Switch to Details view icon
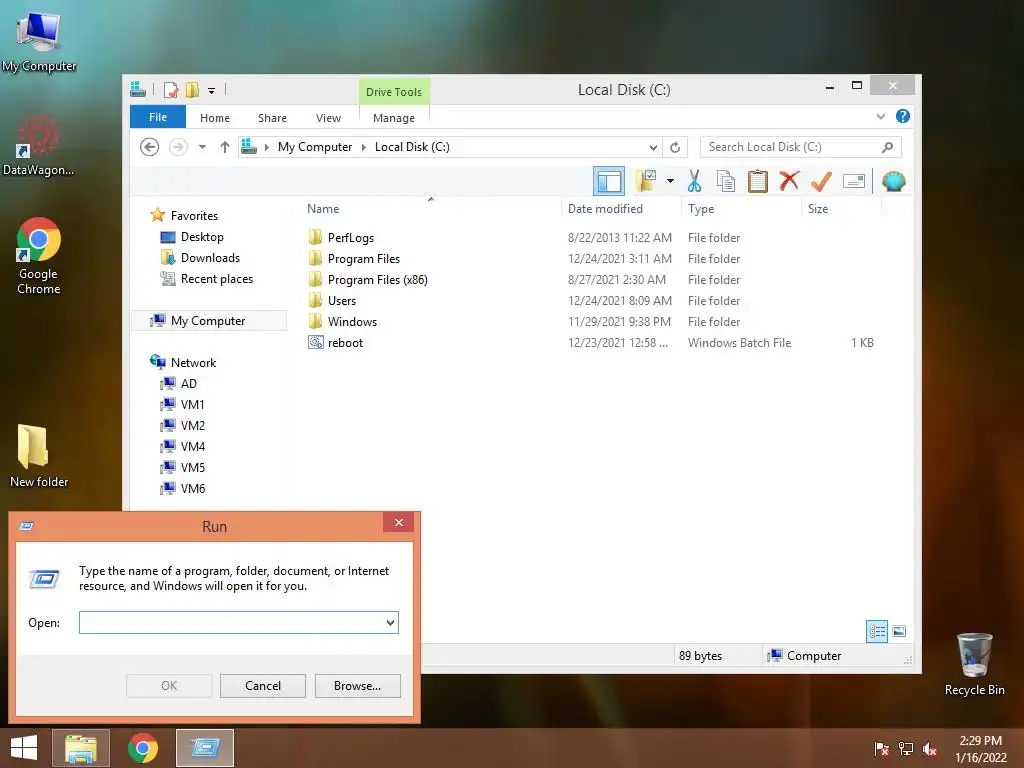Image resolution: width=1024 pixels, height=768 pixels. (x=876, y=631)
